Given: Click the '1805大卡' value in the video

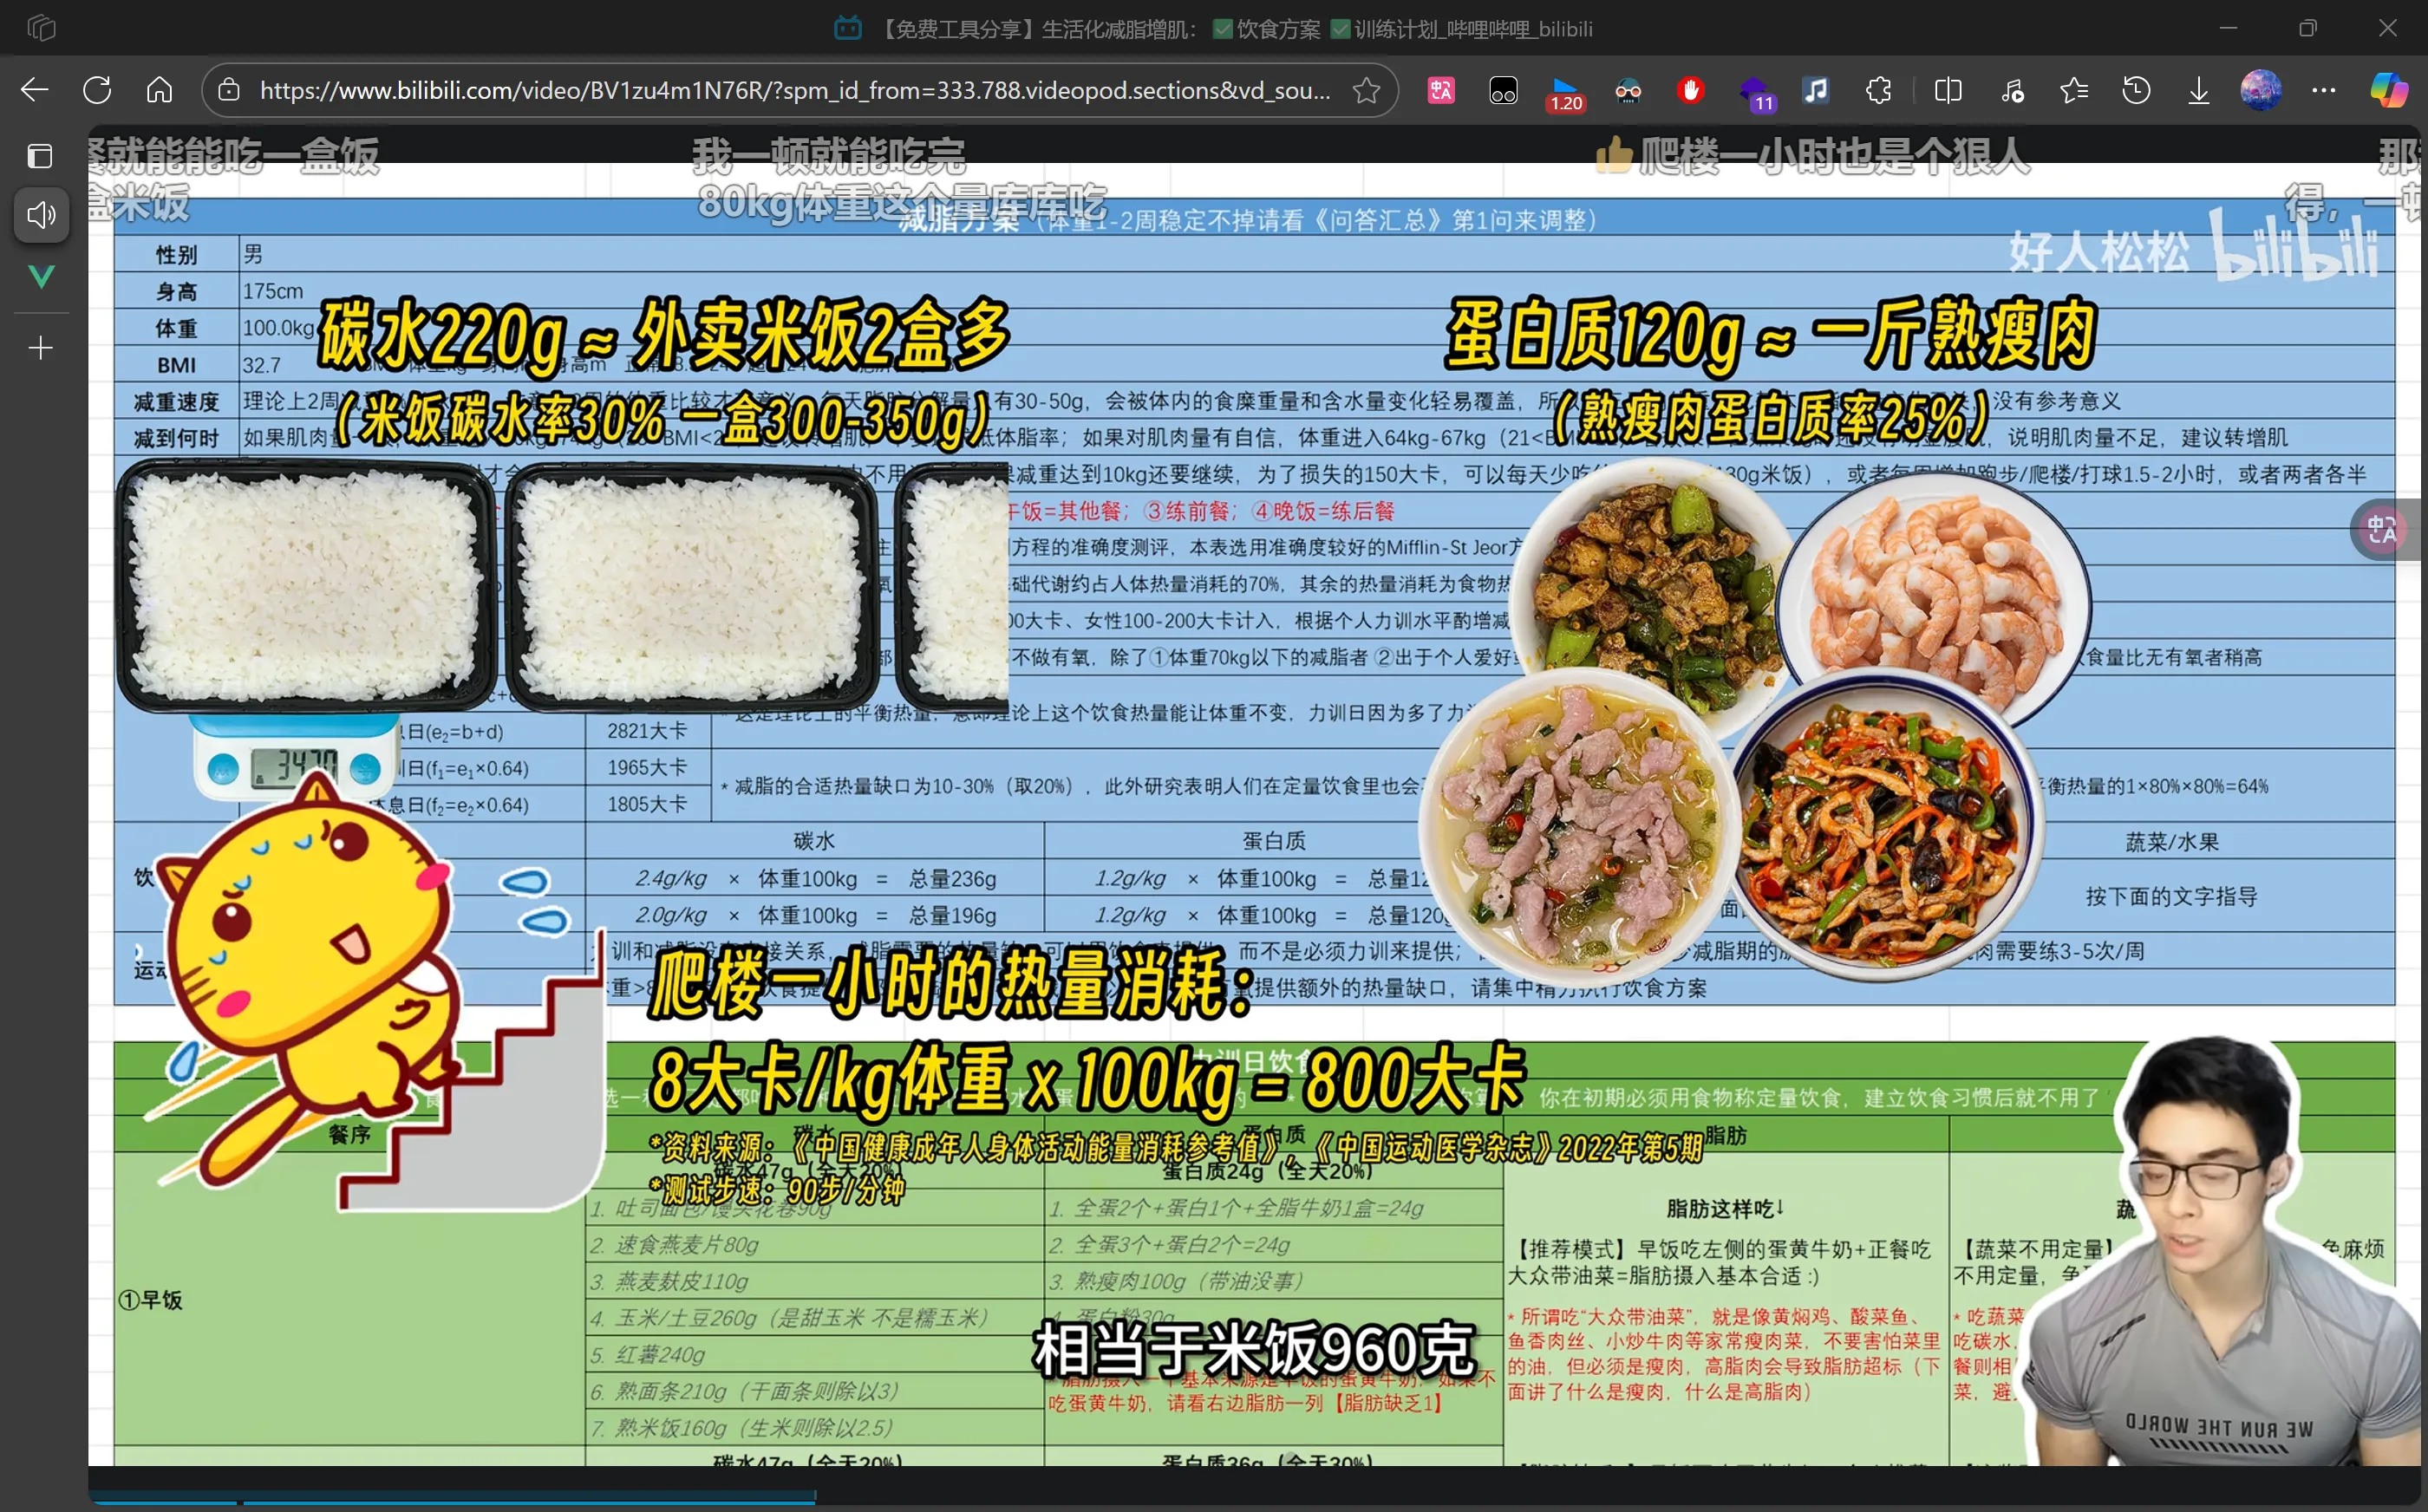Looking at the screenshot, I should click(647, 804).
